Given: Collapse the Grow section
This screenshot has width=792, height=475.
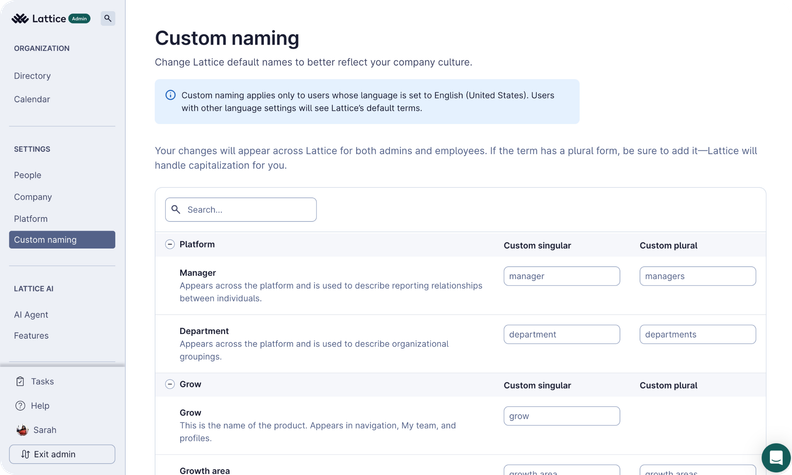Looking at the screenshot, I should point(170,384).
